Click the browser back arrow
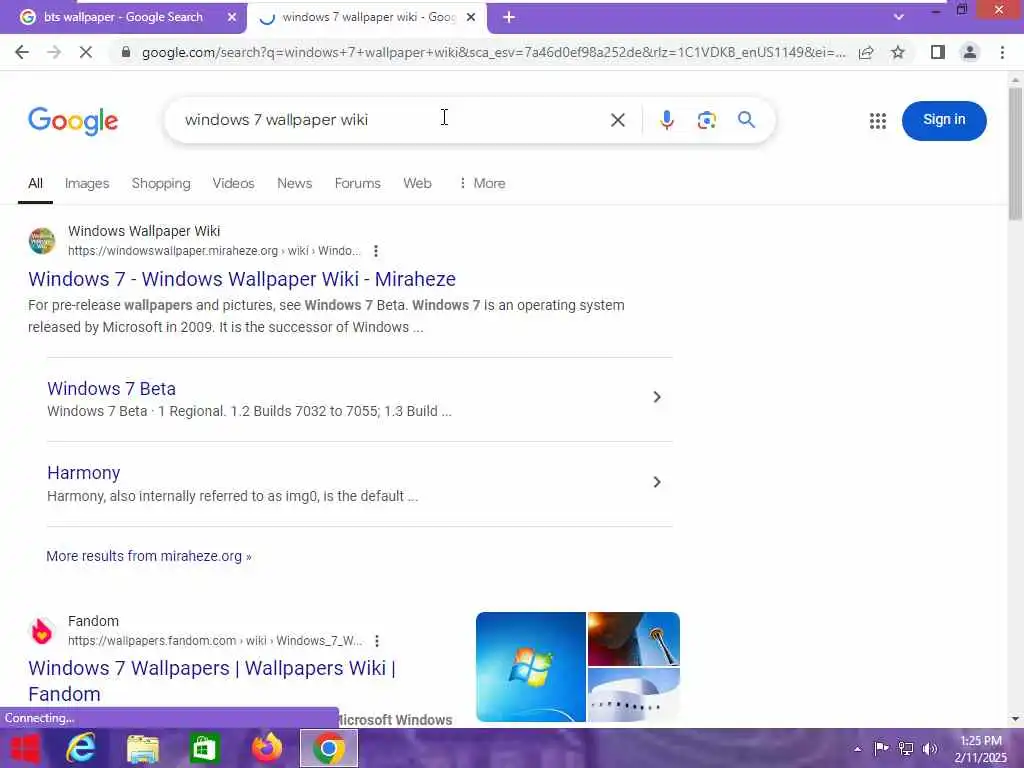Screen dimensions: 1024x768 [22, 52]
